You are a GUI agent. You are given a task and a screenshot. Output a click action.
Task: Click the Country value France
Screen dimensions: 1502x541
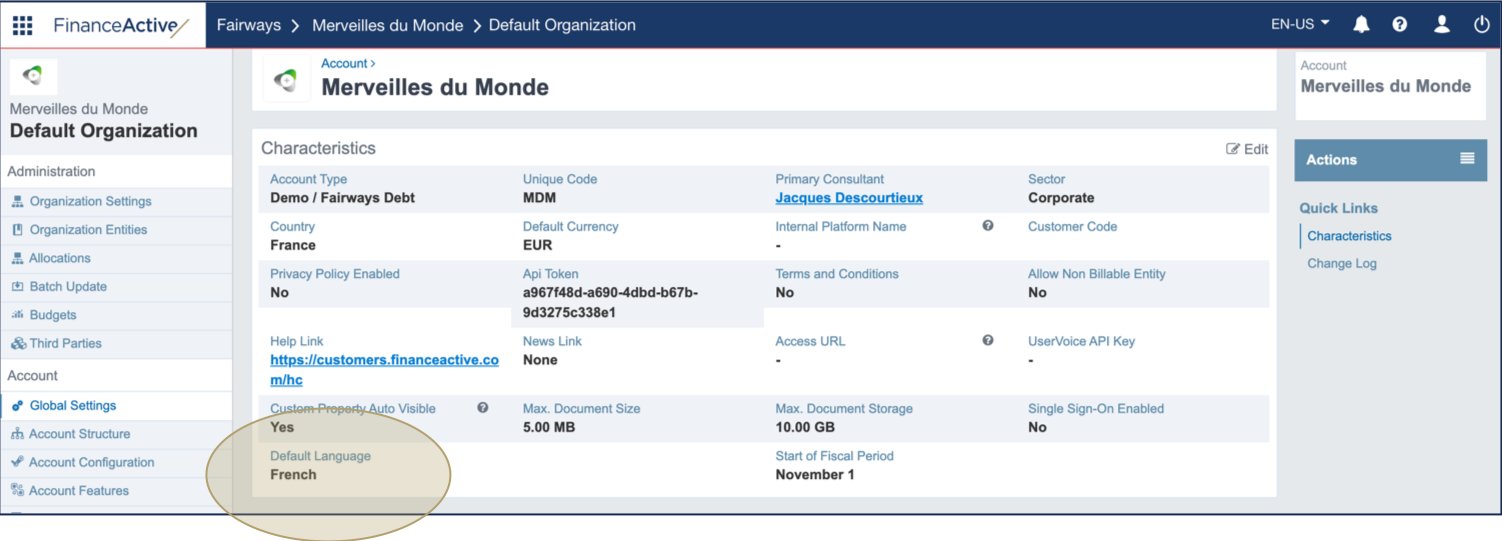(293, 245)
